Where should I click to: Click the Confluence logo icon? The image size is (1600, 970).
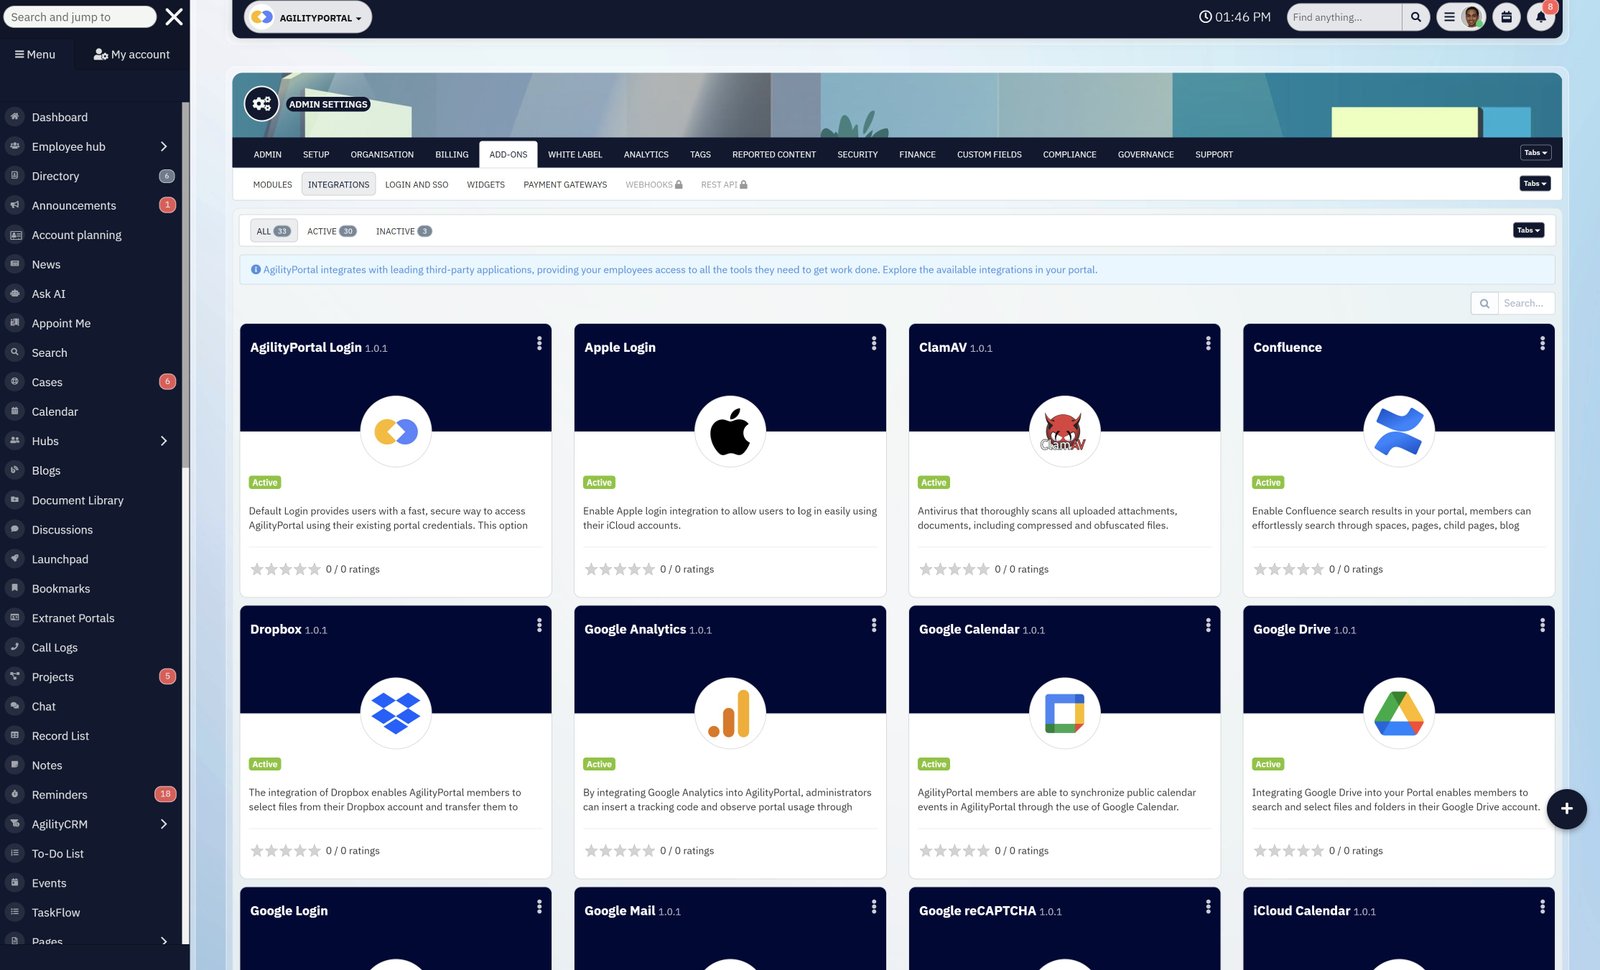[x=1398, y=431]
